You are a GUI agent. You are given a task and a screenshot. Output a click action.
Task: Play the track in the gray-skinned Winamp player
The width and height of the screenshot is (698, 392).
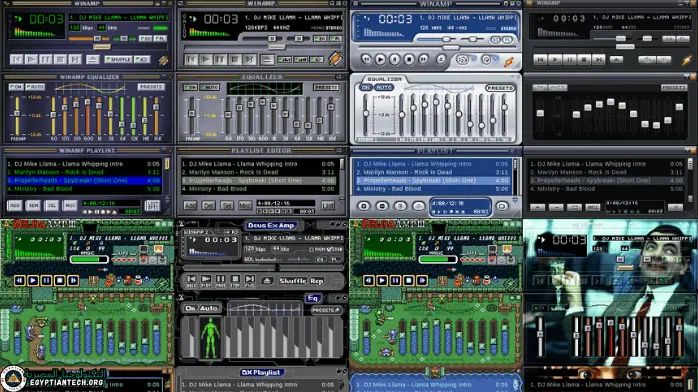coord(206,59)
